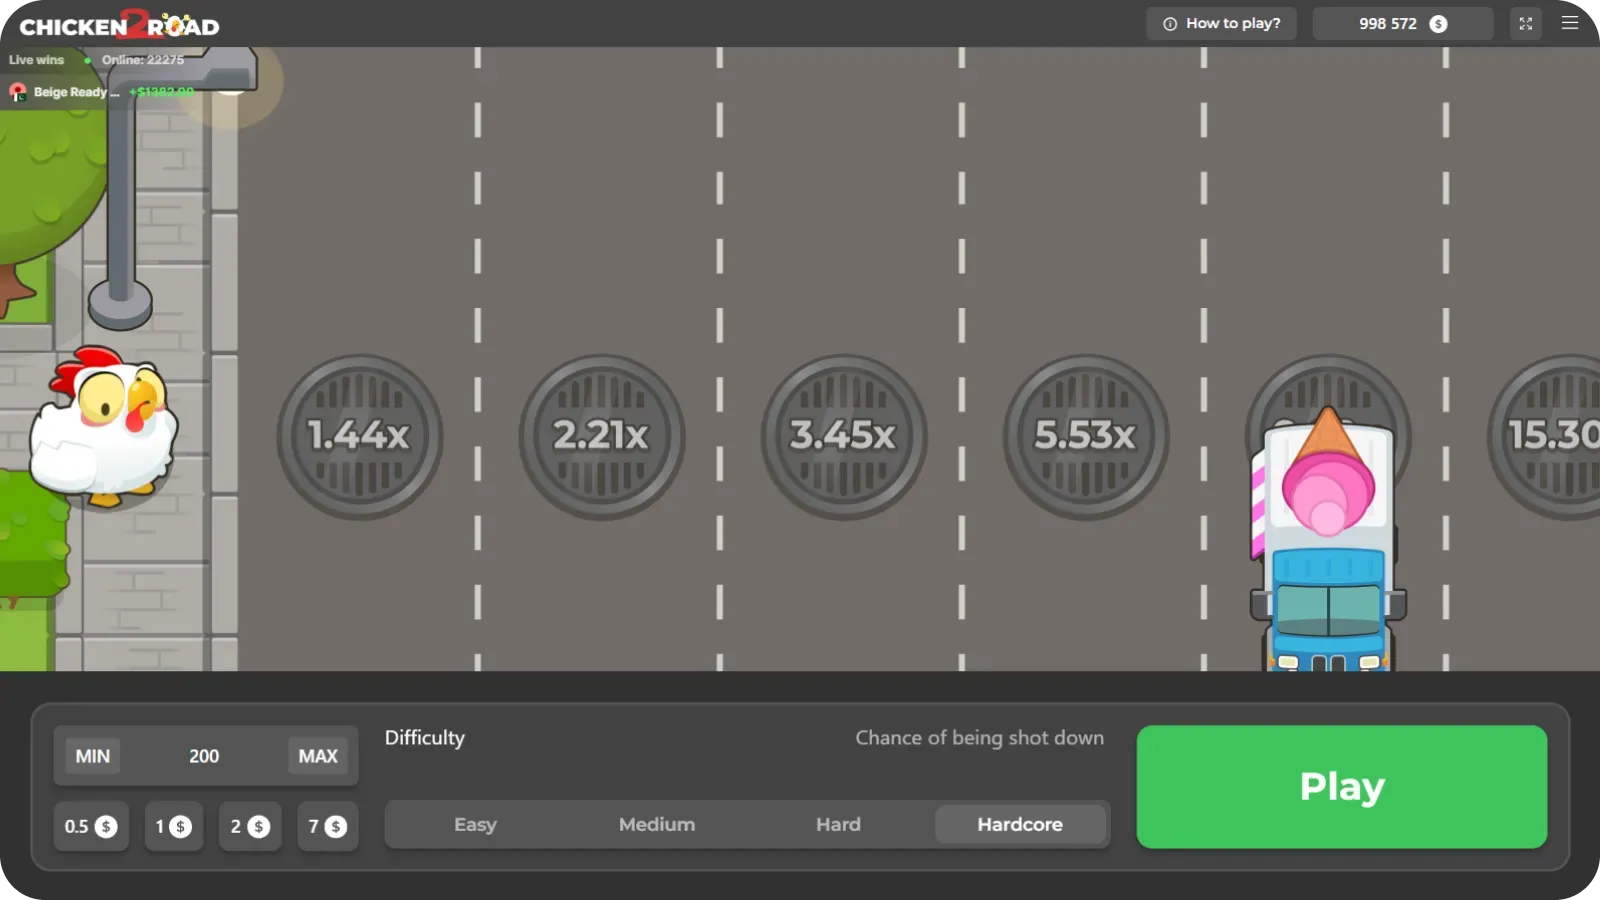Click the 2.21x manhole multiplier
Viewport: 1600px width, 900px height.
(601, 436)
